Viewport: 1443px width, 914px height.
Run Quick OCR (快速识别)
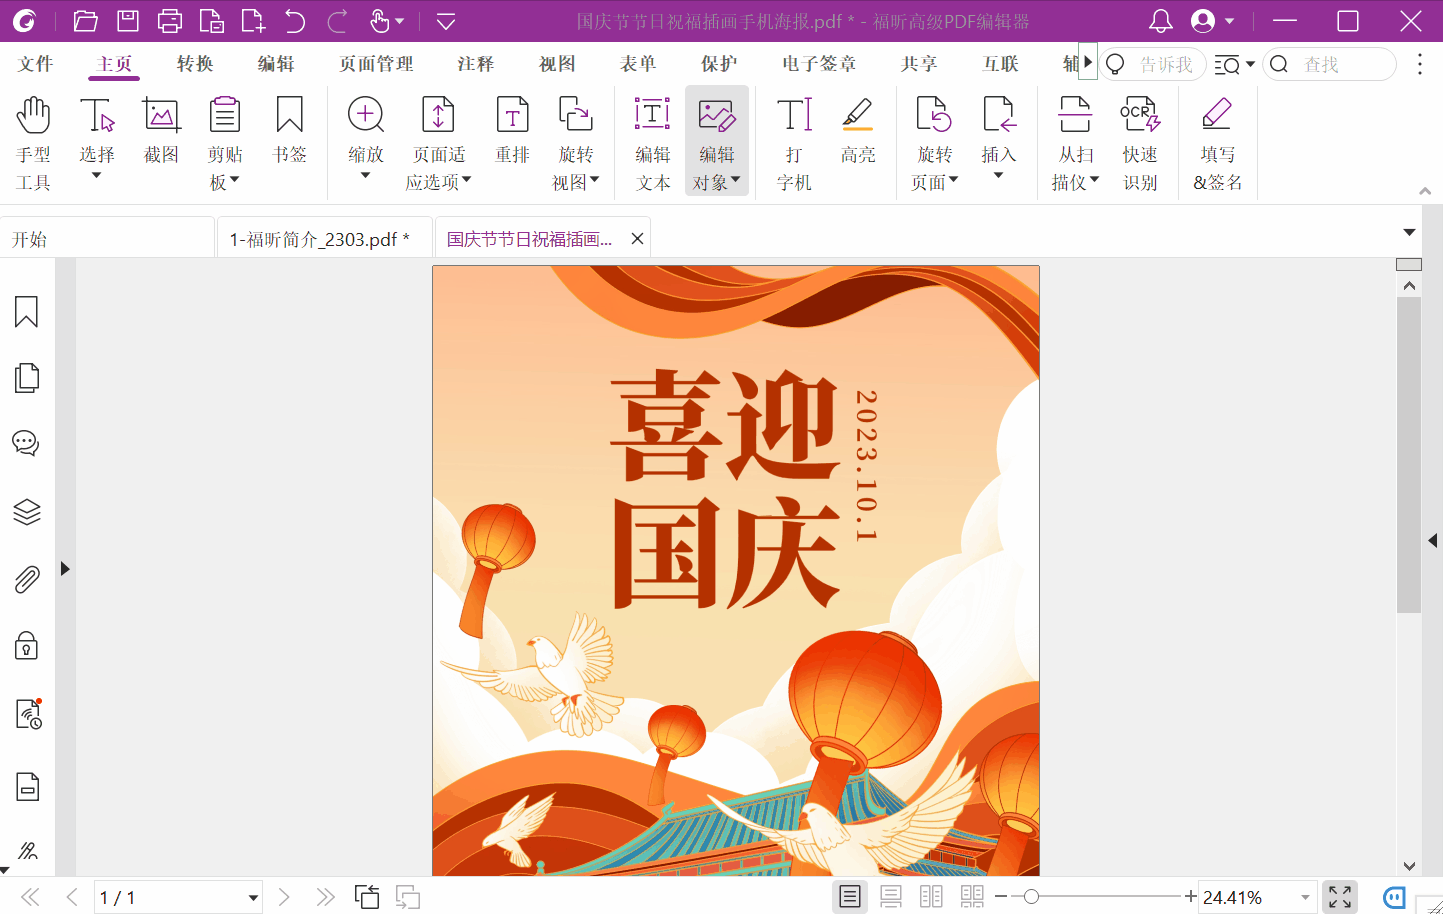tap(1139, 142)
